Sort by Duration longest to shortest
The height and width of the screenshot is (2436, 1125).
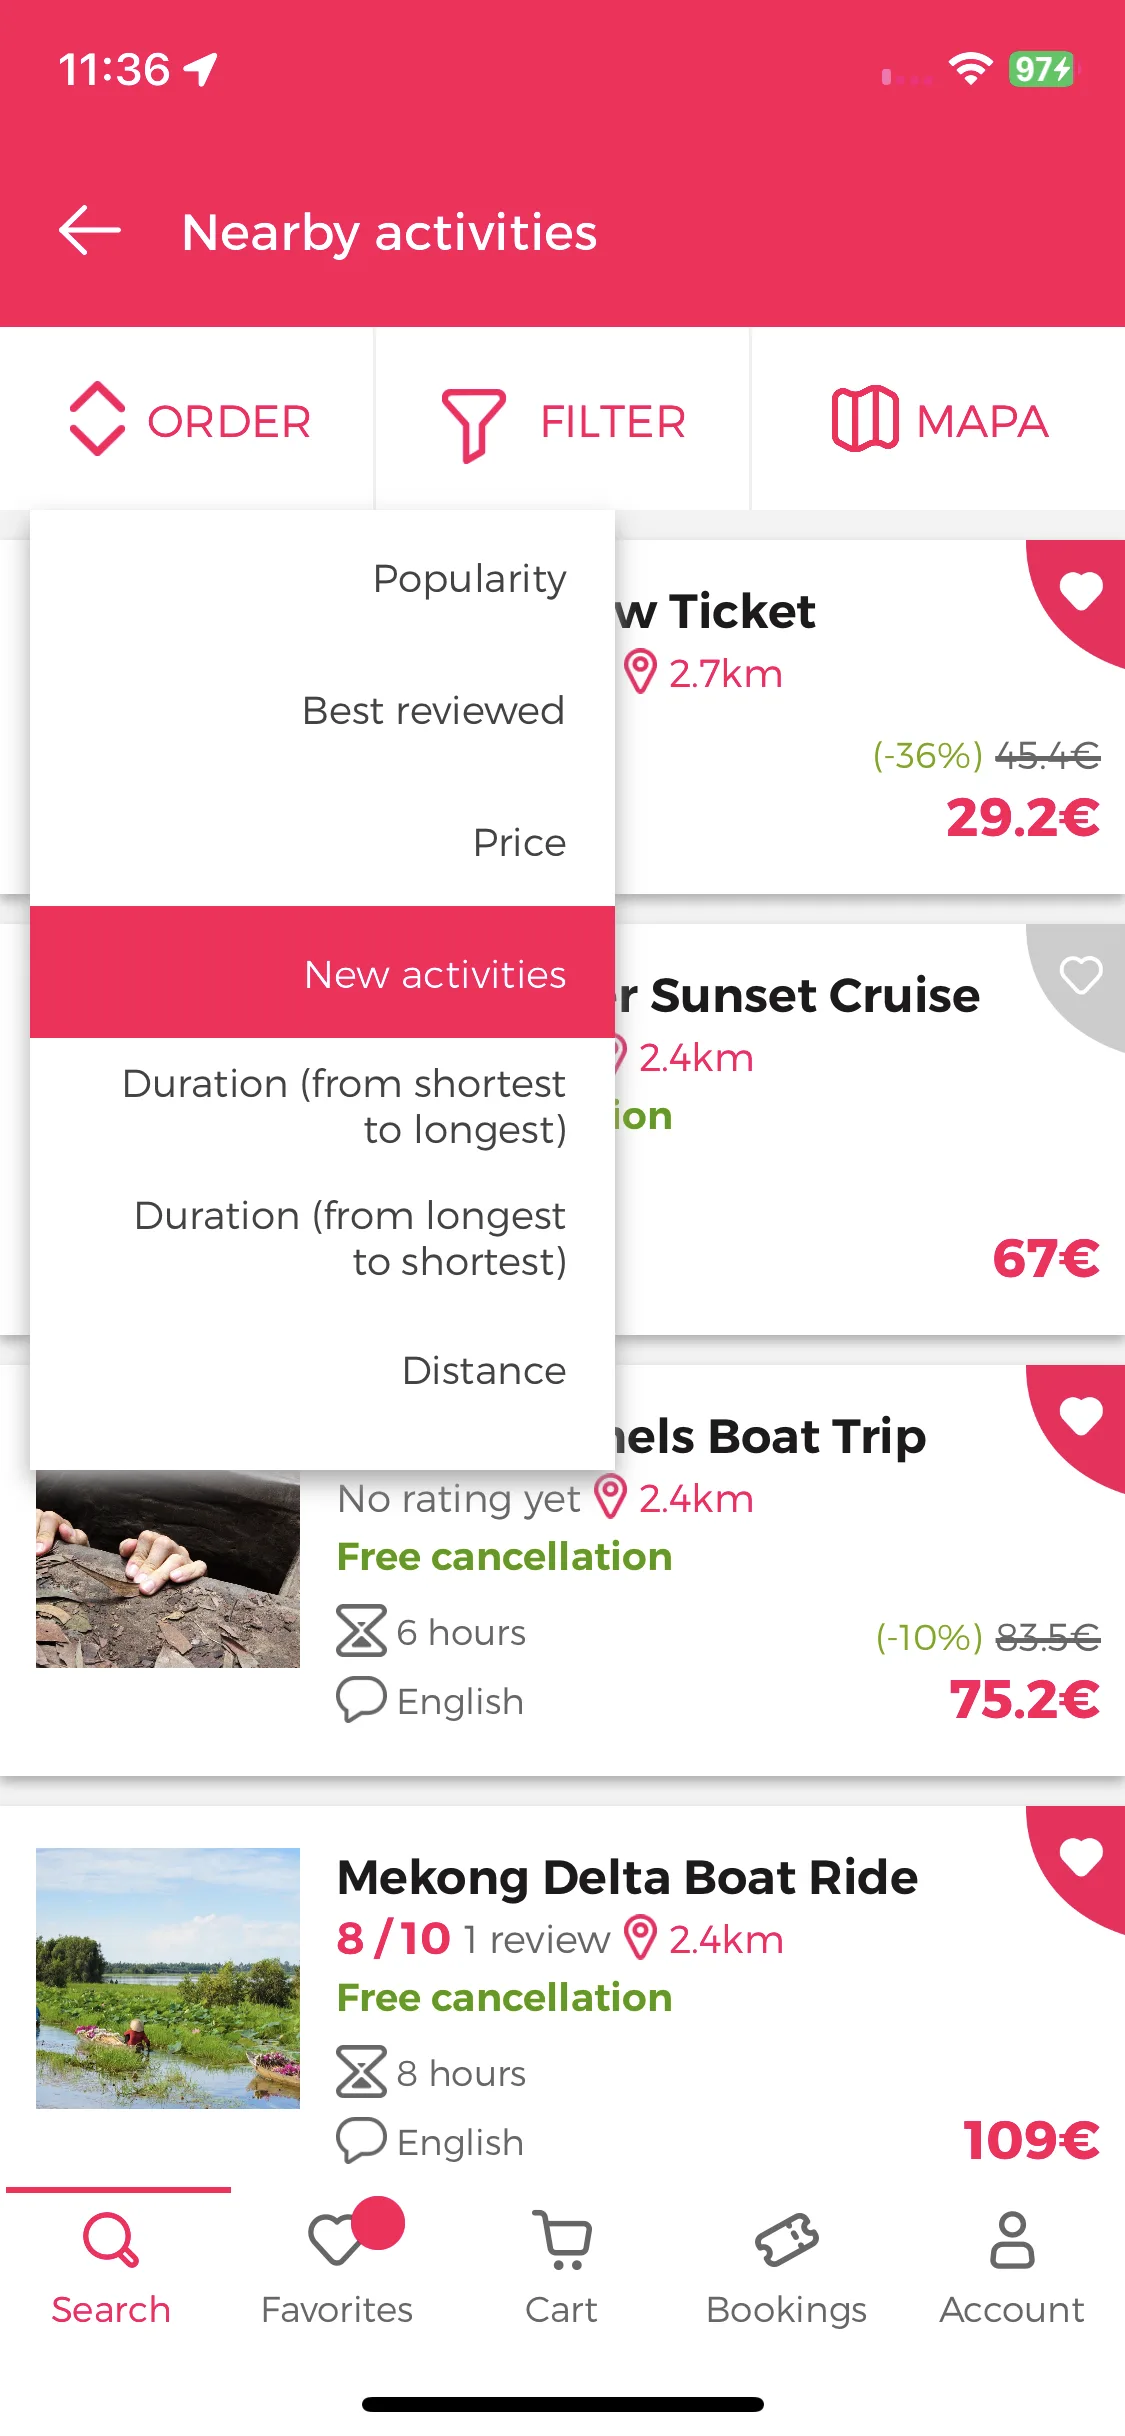322,1238
